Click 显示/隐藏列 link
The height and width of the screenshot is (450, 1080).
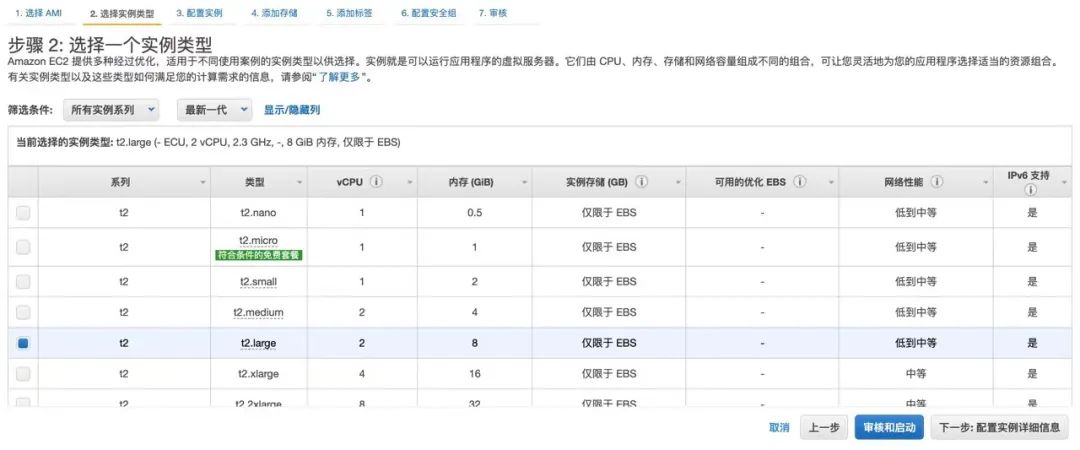click(x=292, y=110)
